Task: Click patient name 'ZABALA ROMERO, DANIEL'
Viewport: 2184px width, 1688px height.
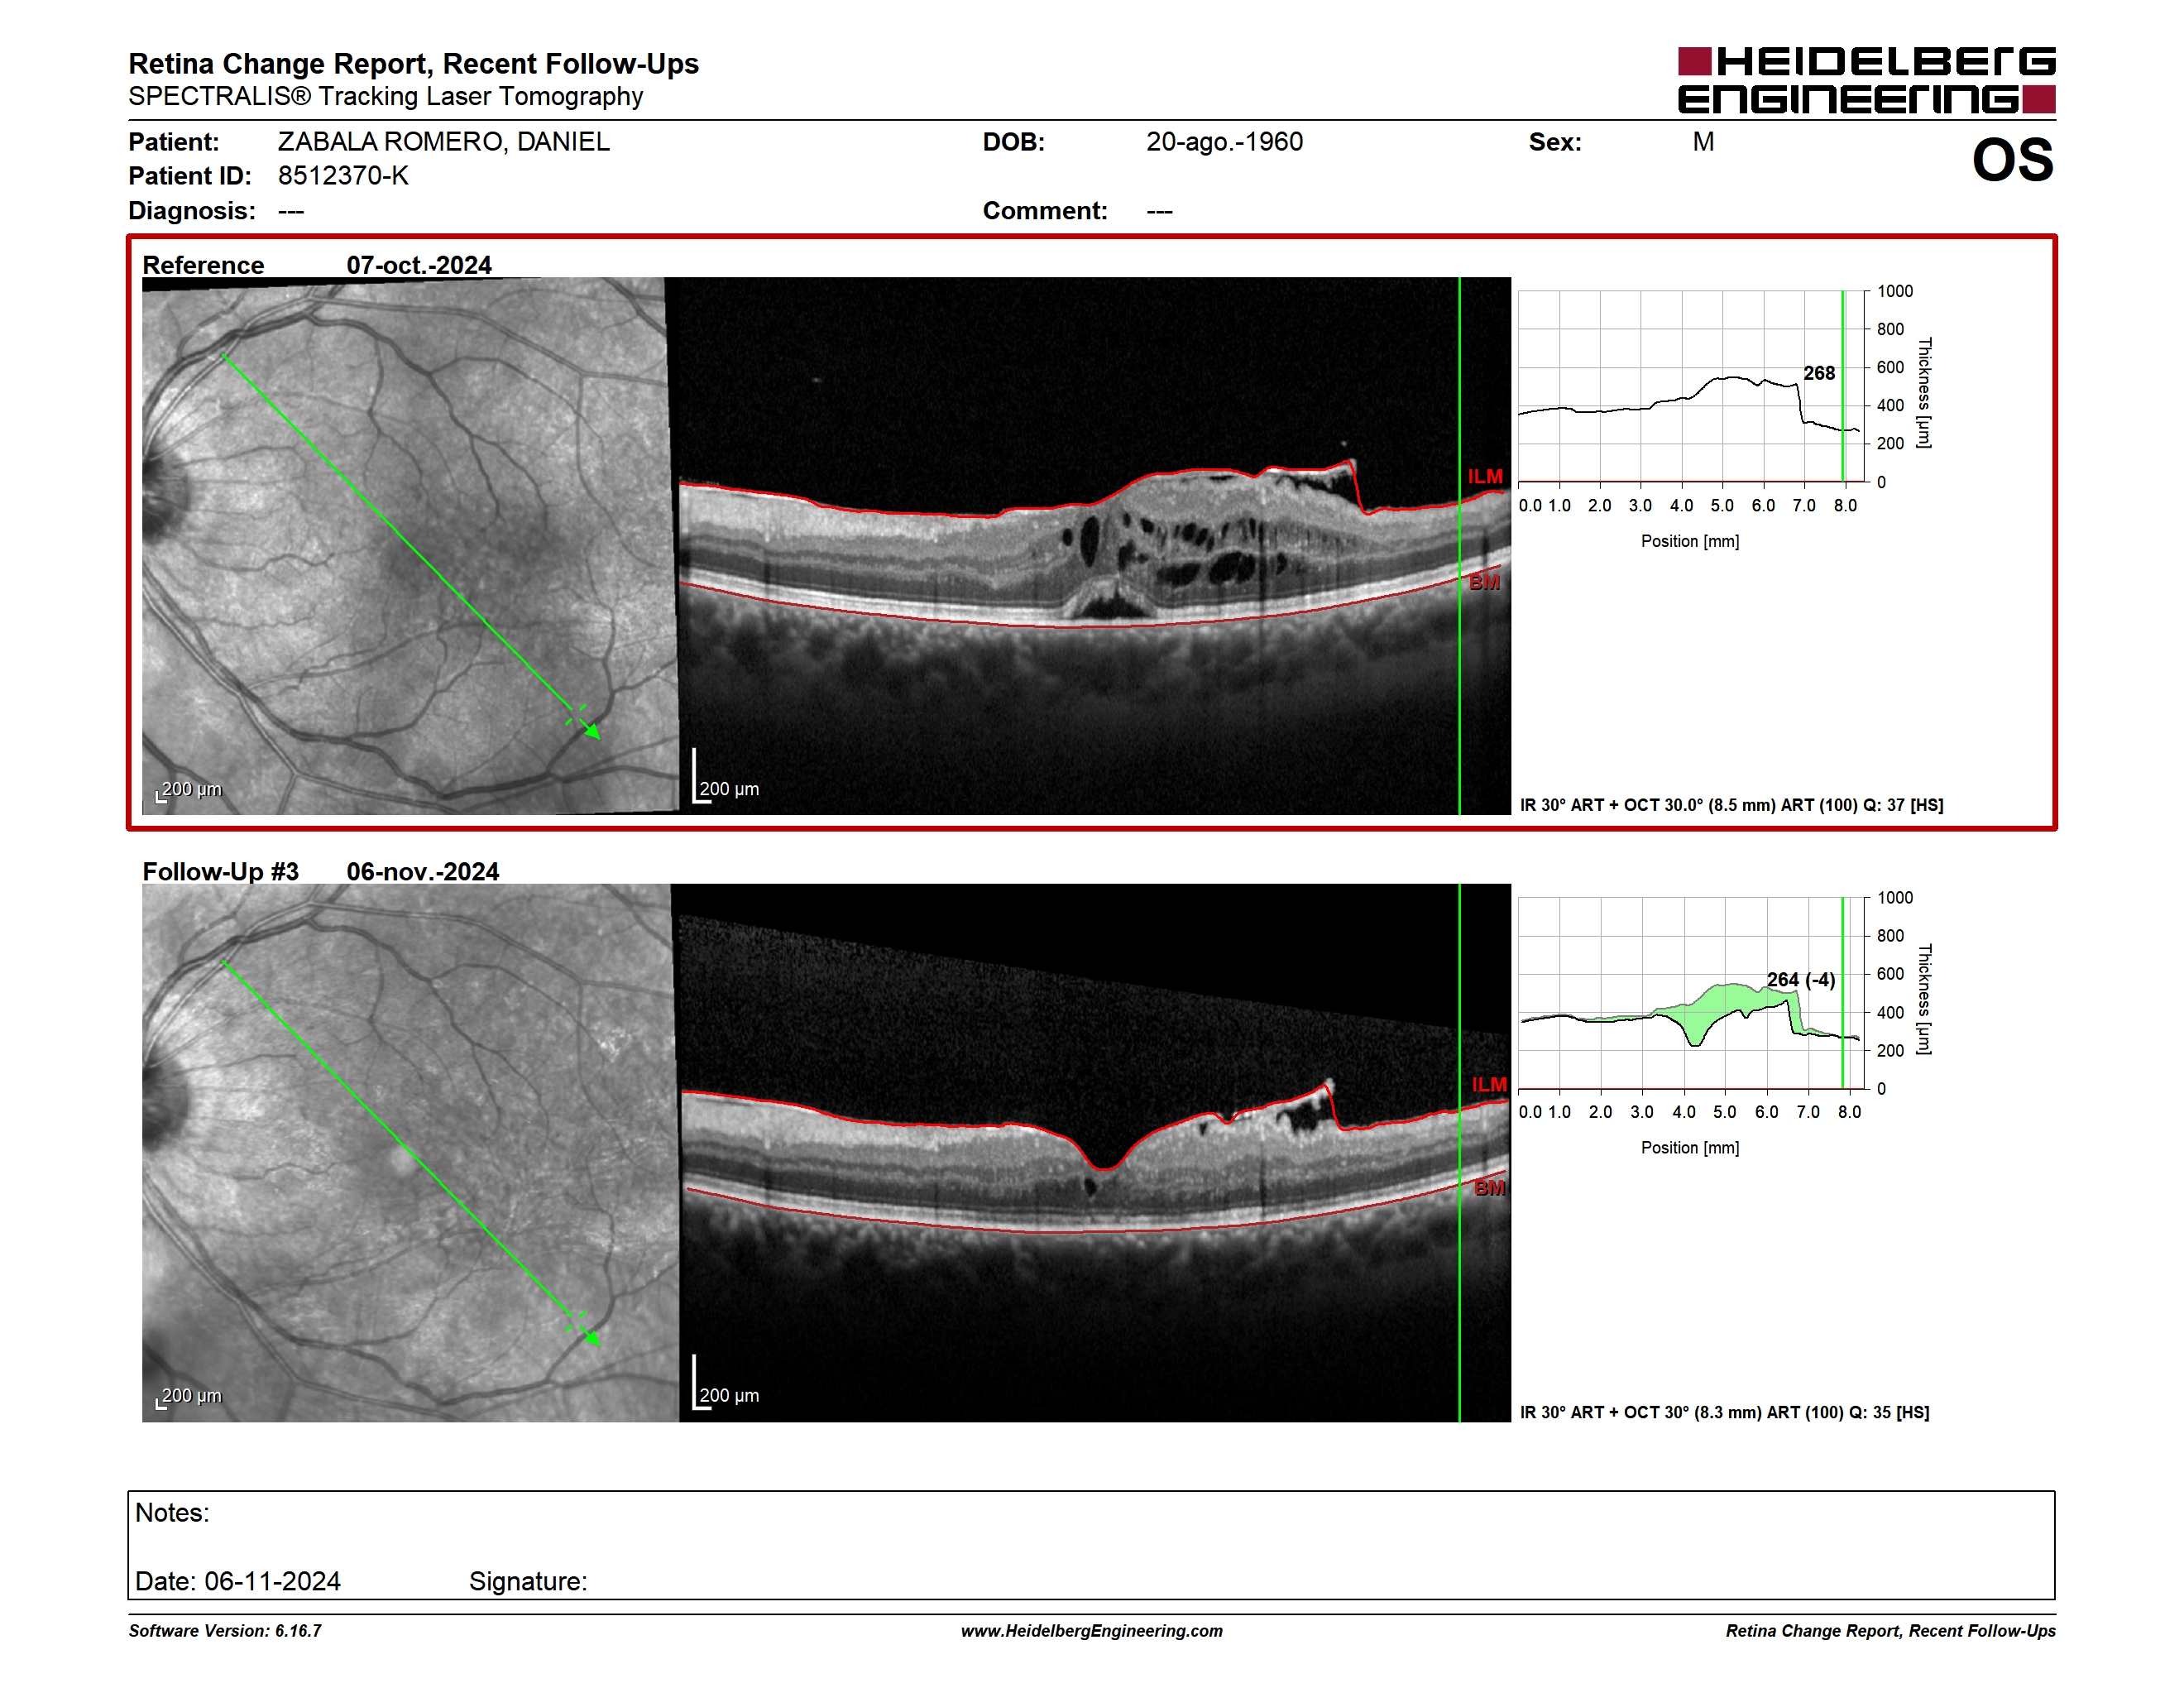Action: (444, 142)
